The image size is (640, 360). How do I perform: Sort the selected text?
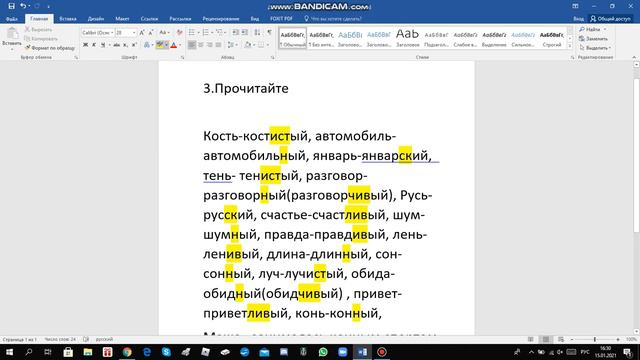click(x=257, y=33)
